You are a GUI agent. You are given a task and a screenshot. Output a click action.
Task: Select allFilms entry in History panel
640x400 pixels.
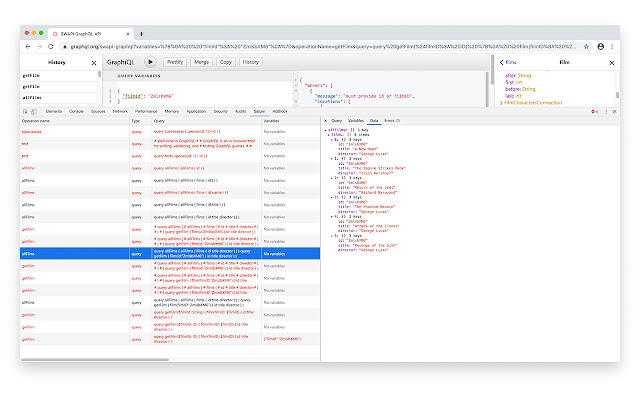coord(58,98)
